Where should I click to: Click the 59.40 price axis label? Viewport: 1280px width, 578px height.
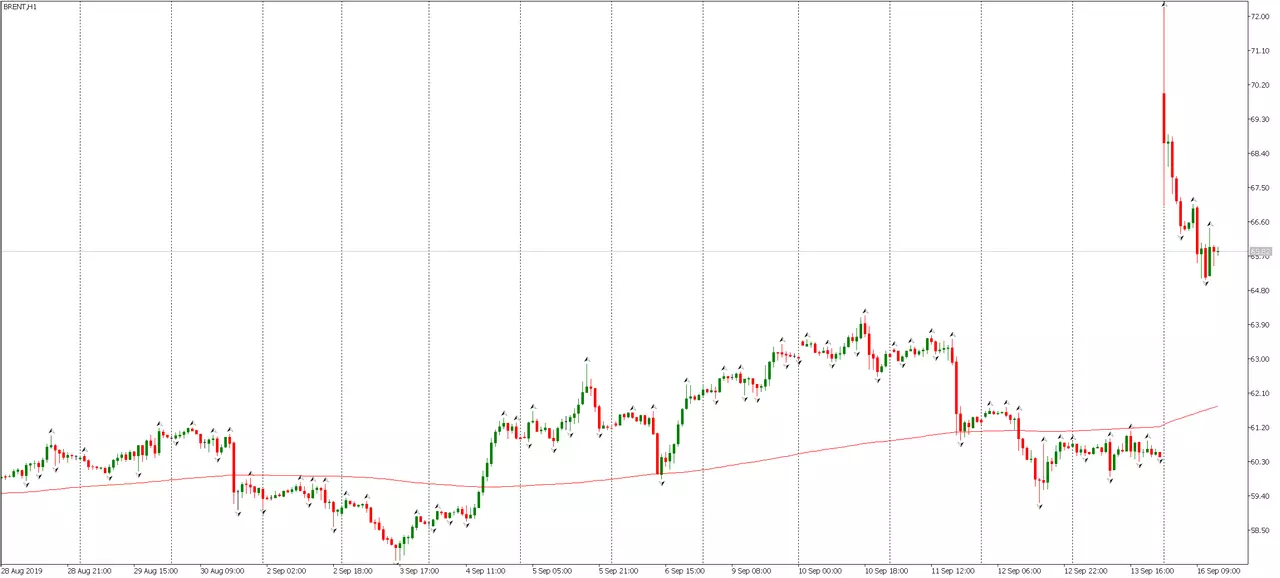point(1260,496)
